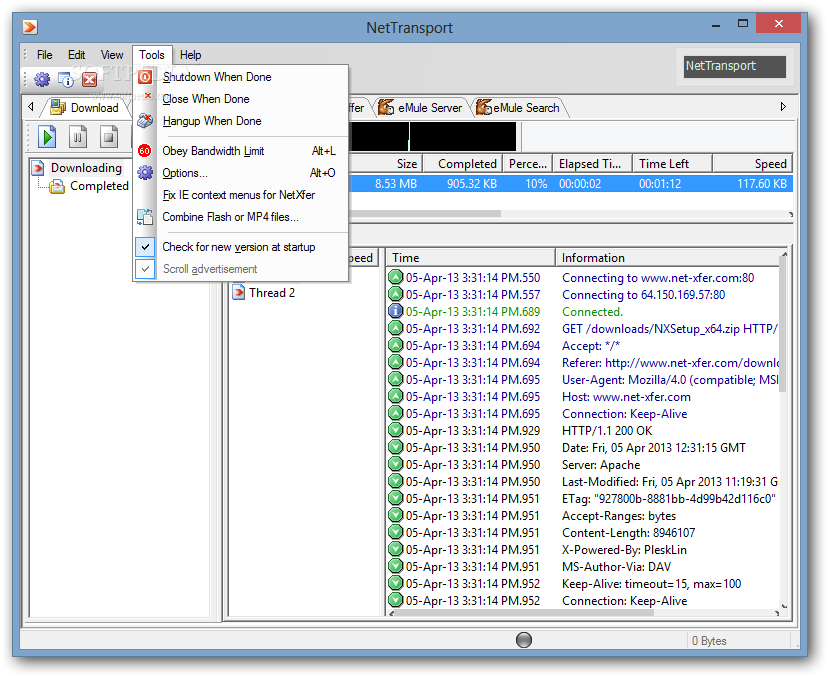Click the Downloading folder icon in tree
The image size is (828, 677).
(38, 168)
